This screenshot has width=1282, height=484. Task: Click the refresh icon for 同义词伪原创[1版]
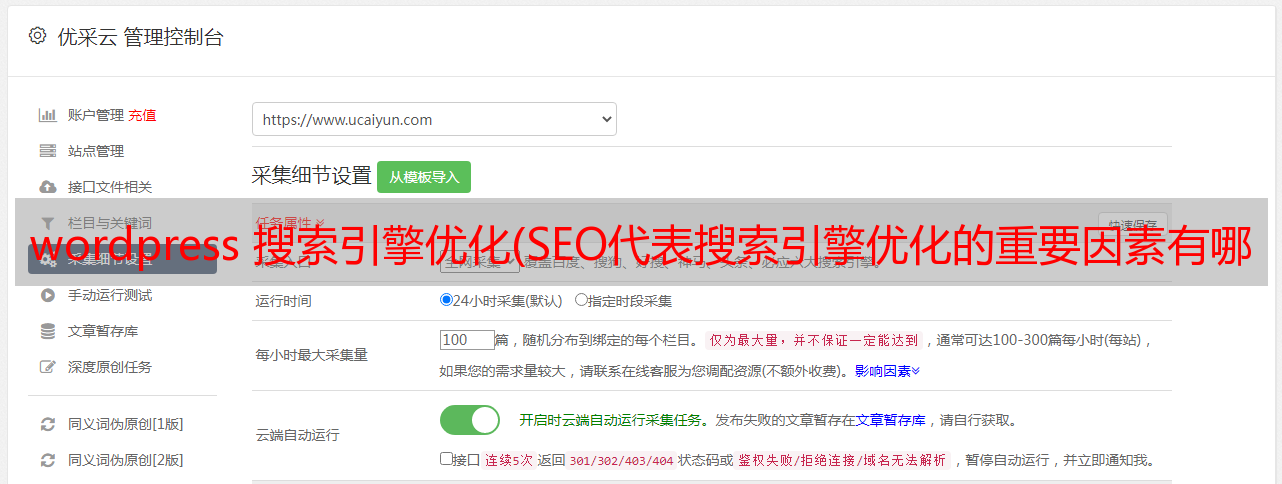point(47,424)
